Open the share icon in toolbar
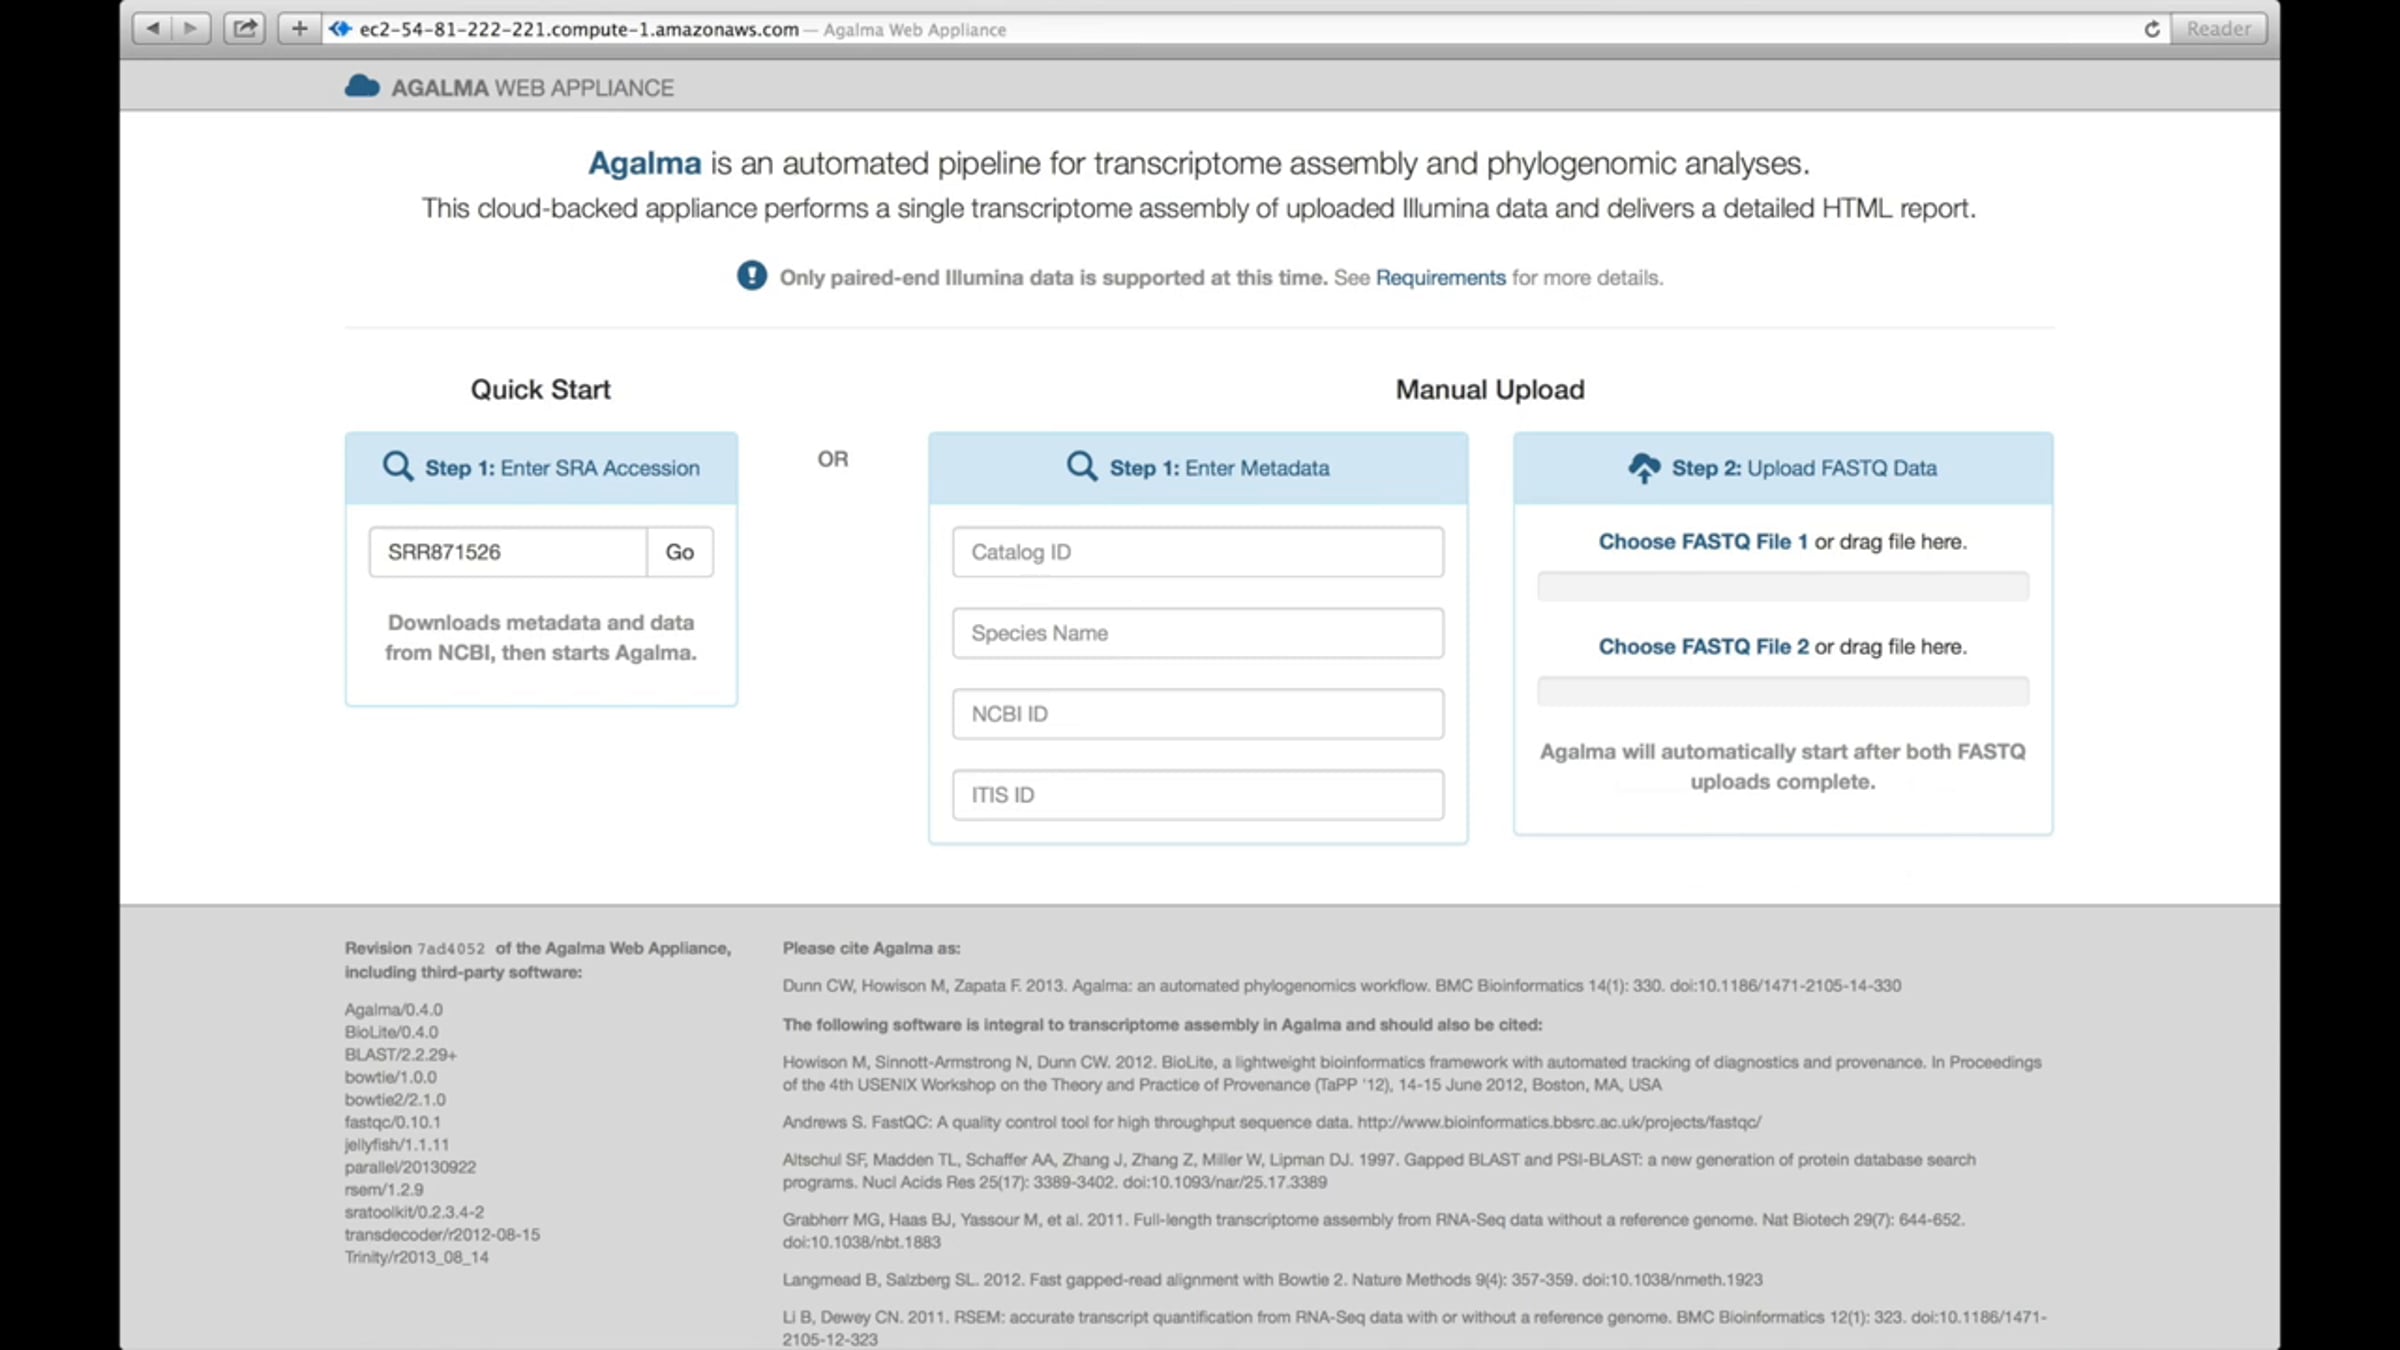 pyautogui.click(x=245, y=28)
